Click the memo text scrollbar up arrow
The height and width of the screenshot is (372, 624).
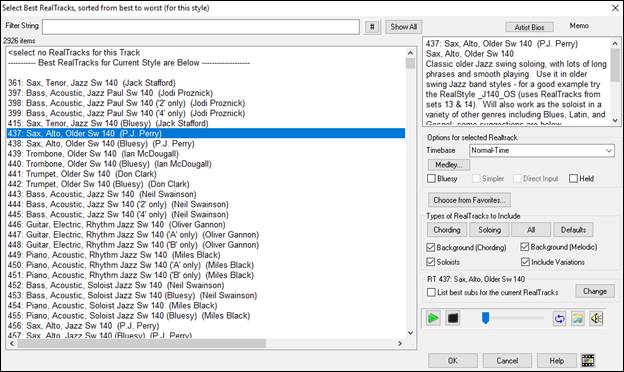[615, 43]
